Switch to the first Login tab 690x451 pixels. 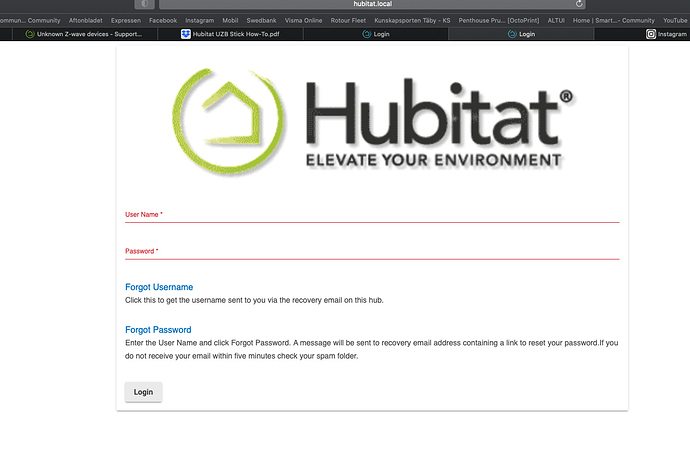click(x=376, y=34)
